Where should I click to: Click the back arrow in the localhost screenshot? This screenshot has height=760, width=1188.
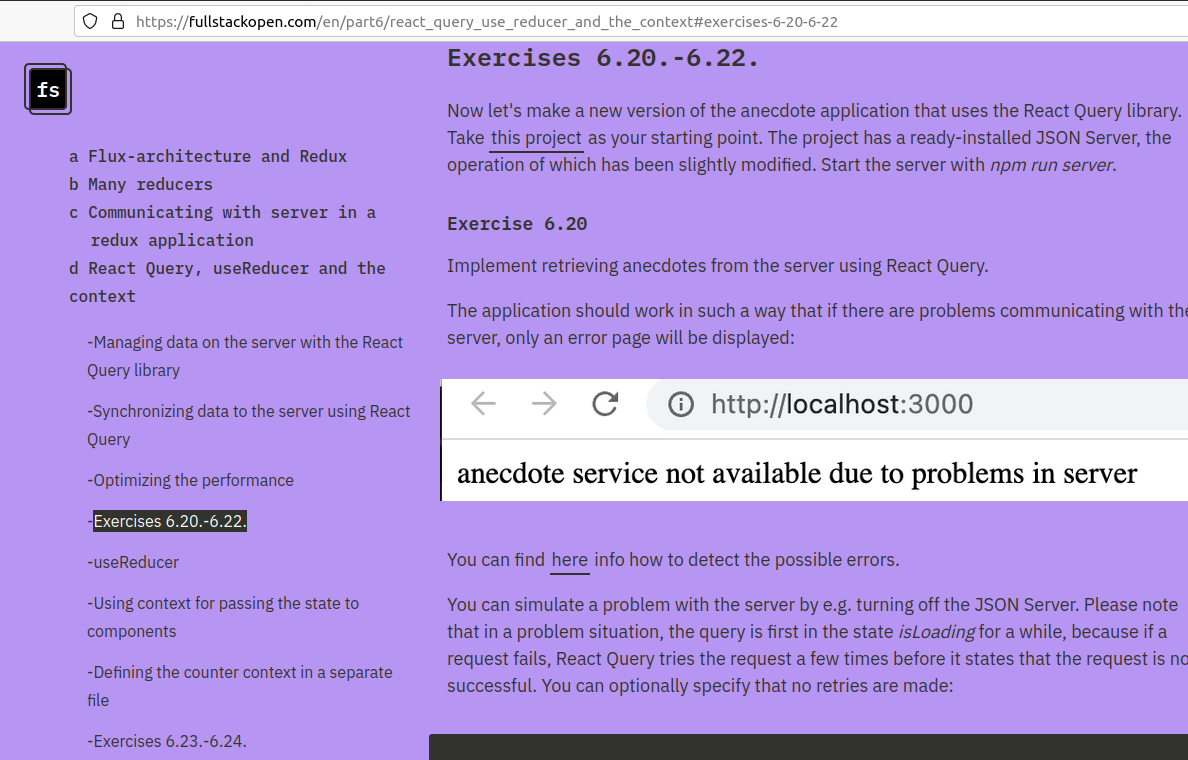point(483,404)
